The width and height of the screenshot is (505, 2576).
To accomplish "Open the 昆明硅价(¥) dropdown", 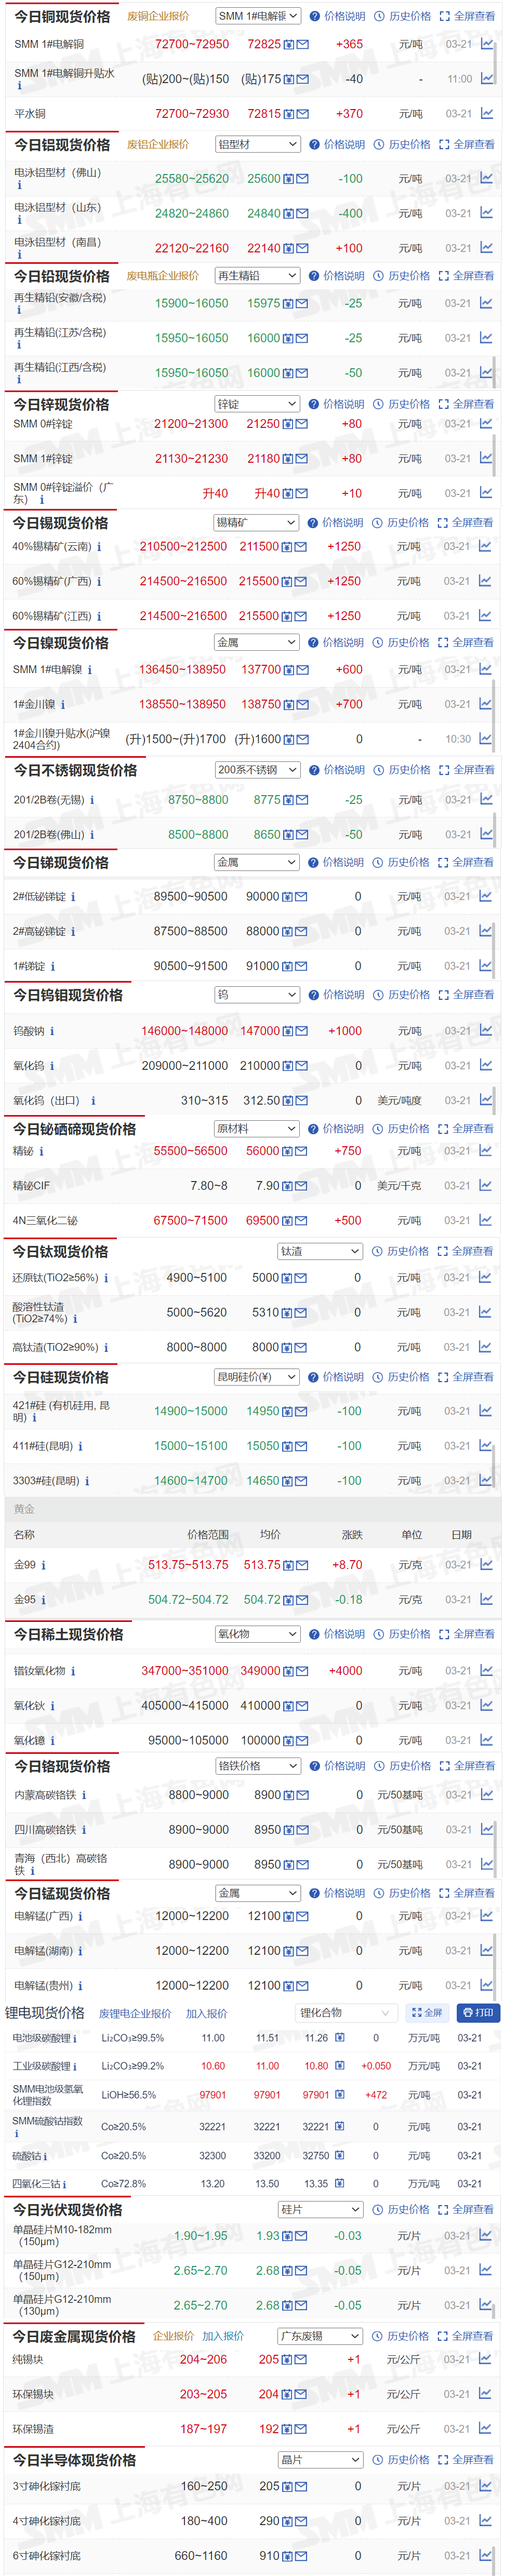I will [257, 1377].
